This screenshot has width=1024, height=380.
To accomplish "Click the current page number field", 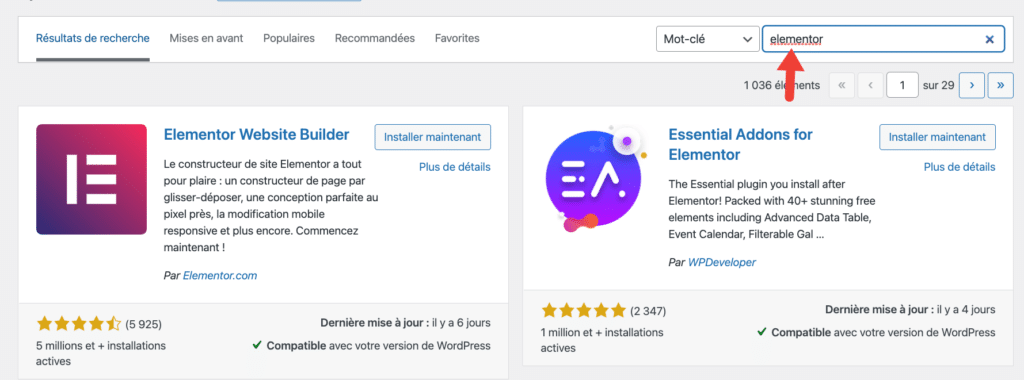I will [903, 85].
